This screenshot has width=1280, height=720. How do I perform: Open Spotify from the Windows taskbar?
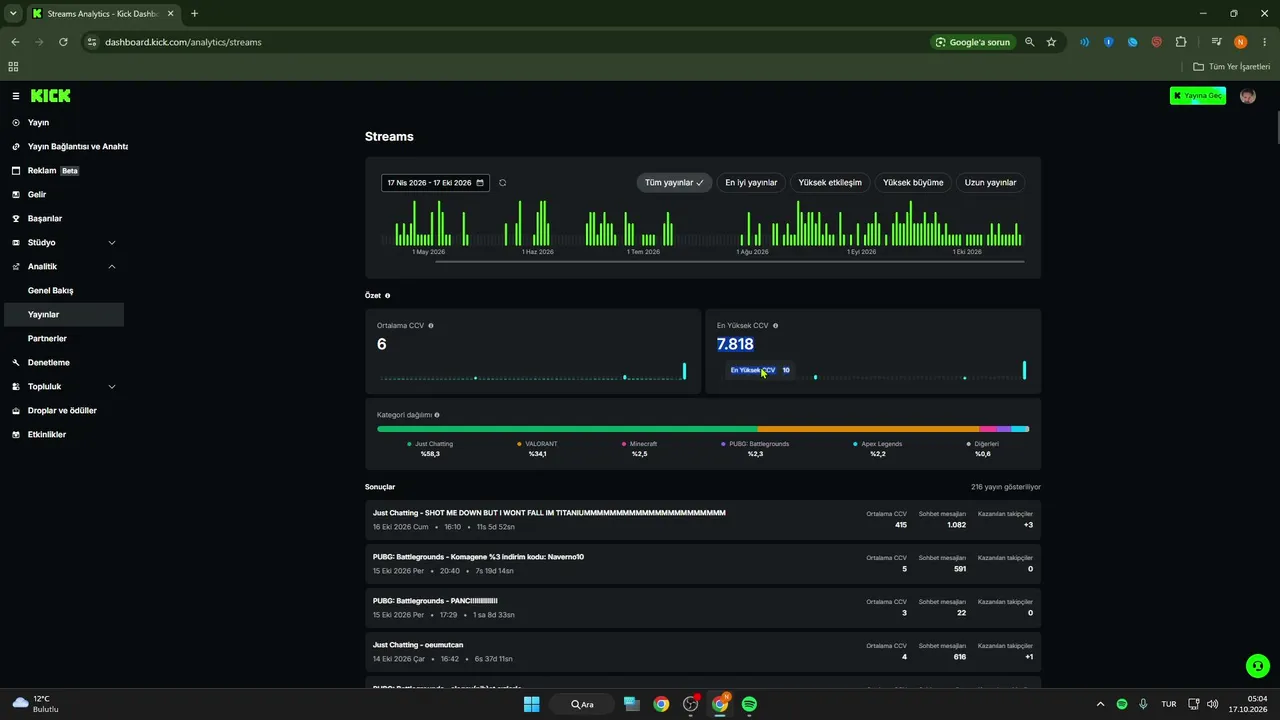coord(749,704)
